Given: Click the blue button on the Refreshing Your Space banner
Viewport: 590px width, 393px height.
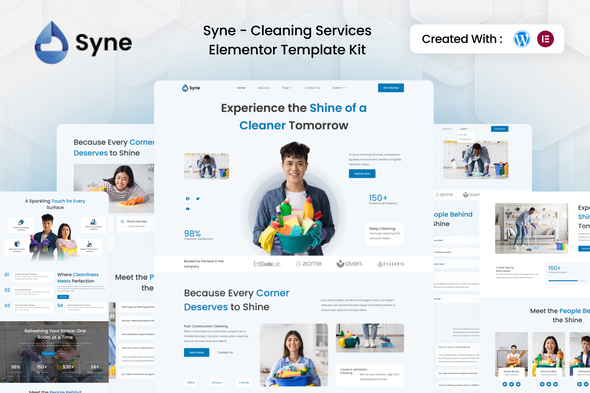Looking at the screenshot, I should (48, 353).
